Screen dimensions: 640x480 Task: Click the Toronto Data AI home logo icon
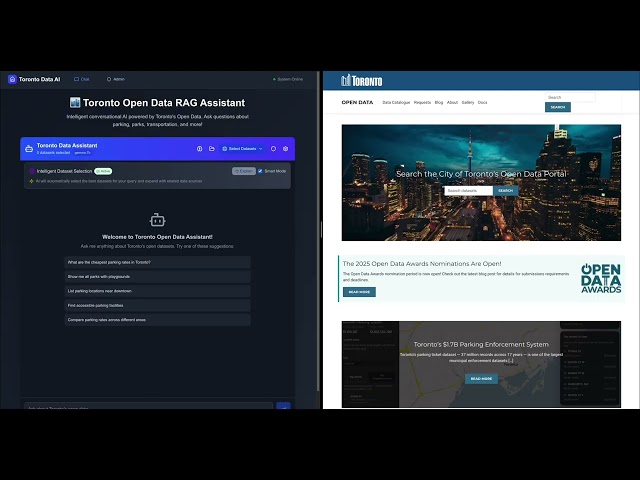tap(12, 79)
